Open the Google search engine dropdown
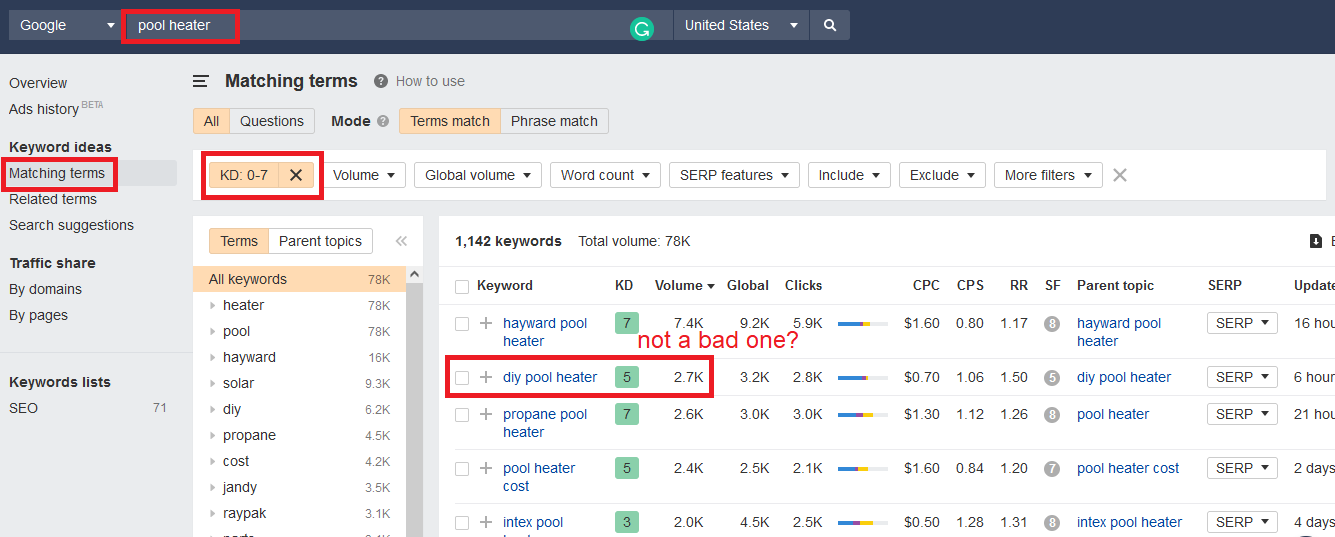The width and height of the screenshot is (1335, 537). pyautogui.click(x=66, y=25)
